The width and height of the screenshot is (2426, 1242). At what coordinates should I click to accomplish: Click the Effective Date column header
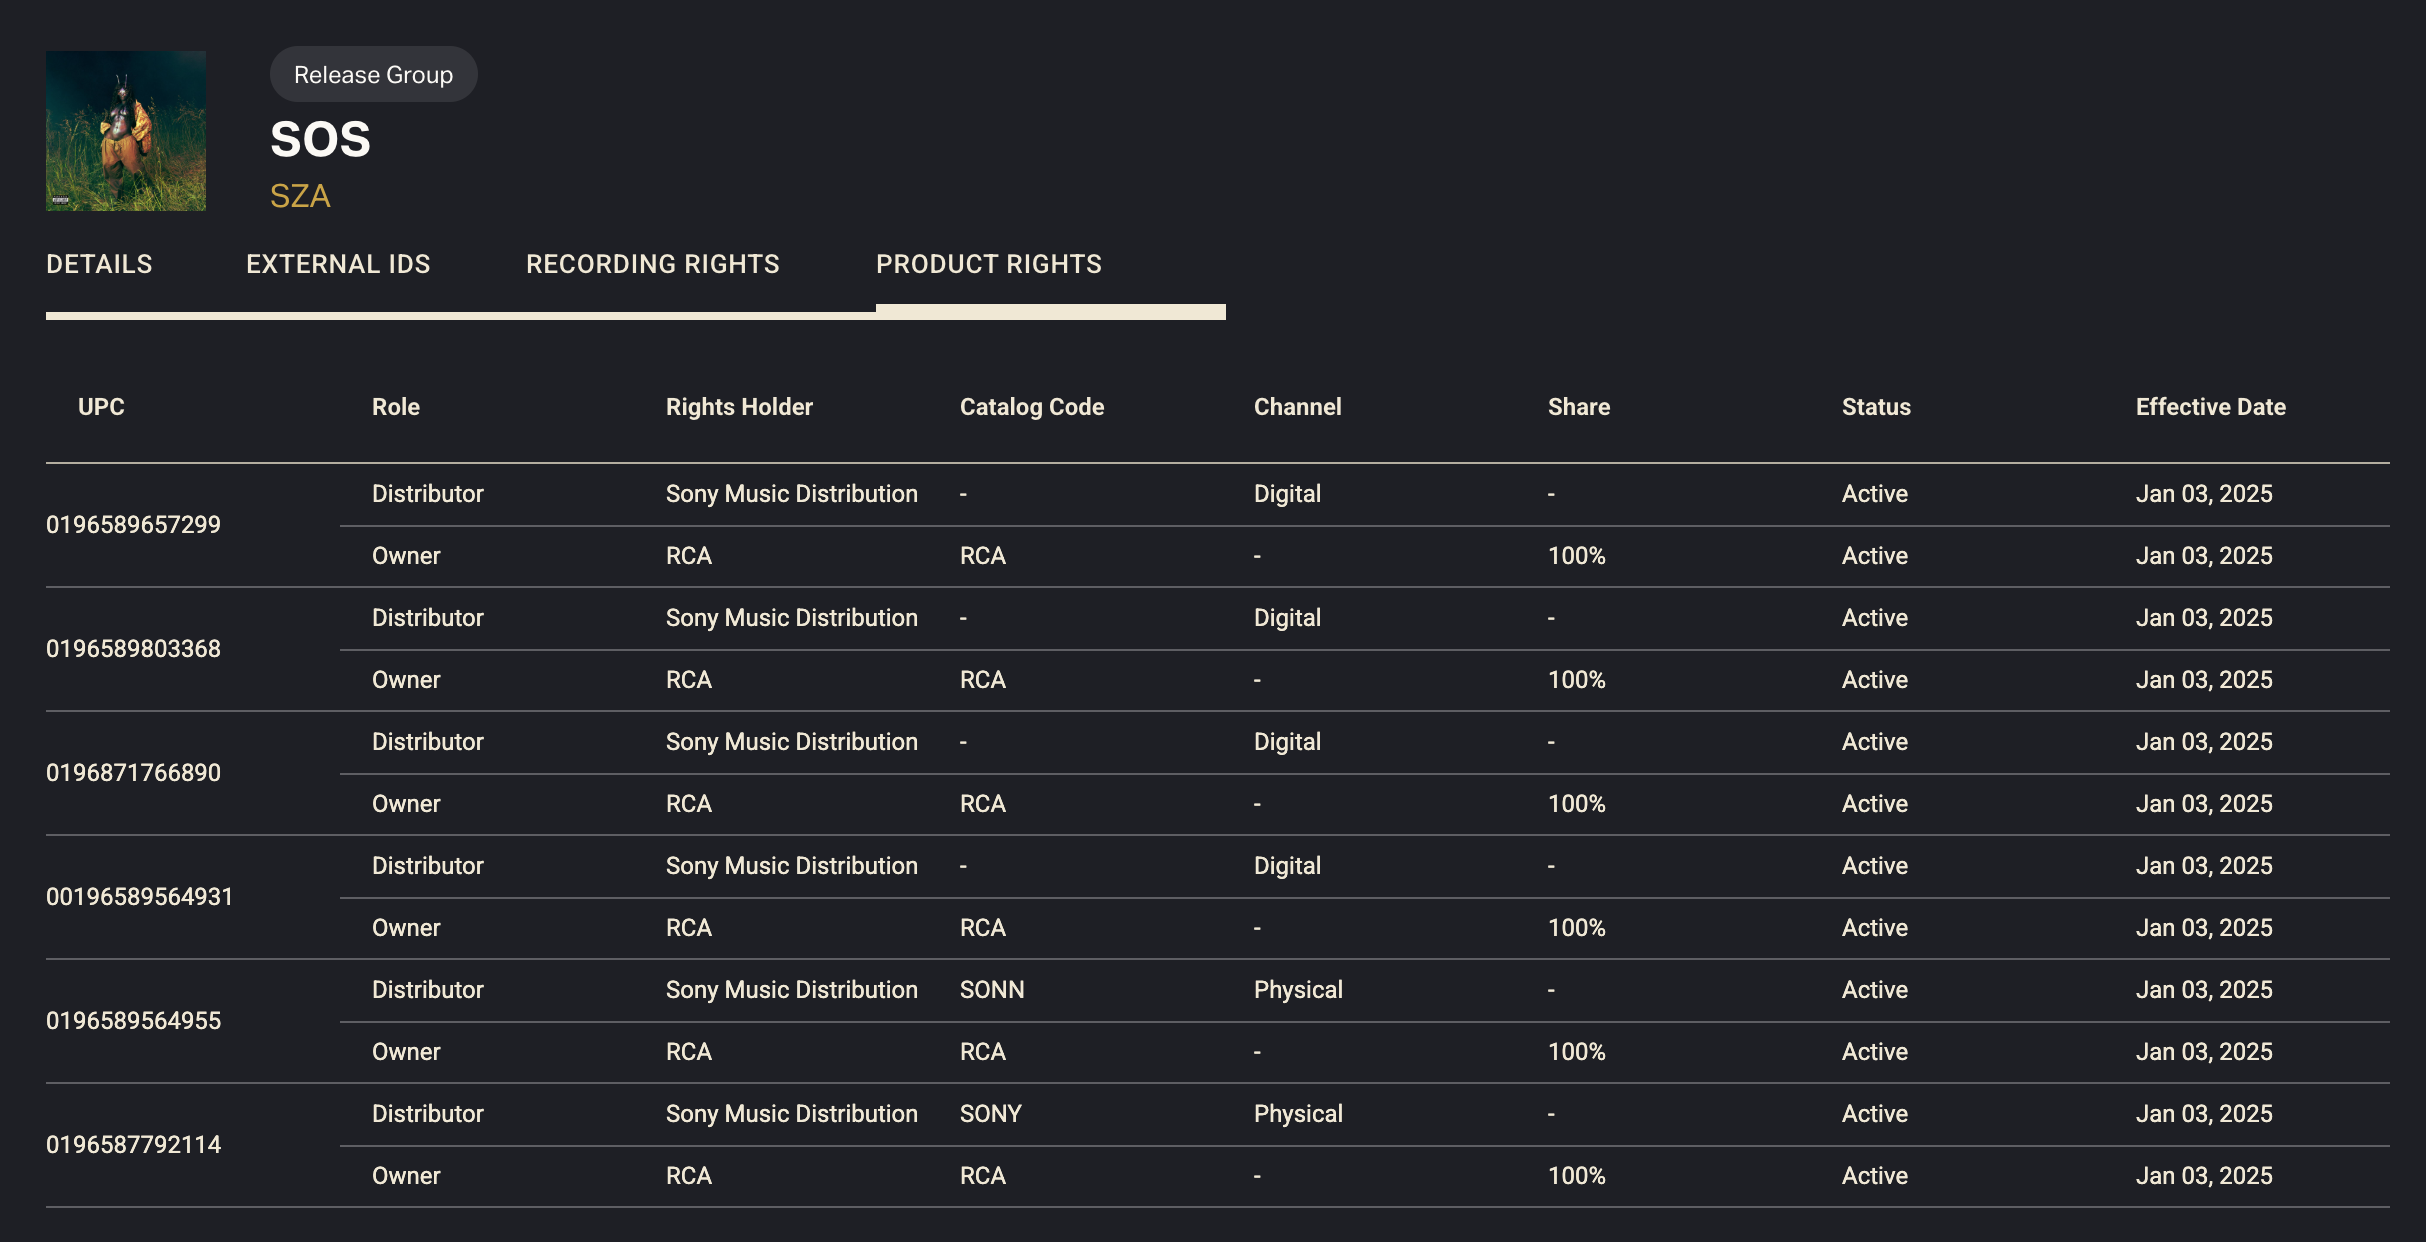pos(2210,407)
